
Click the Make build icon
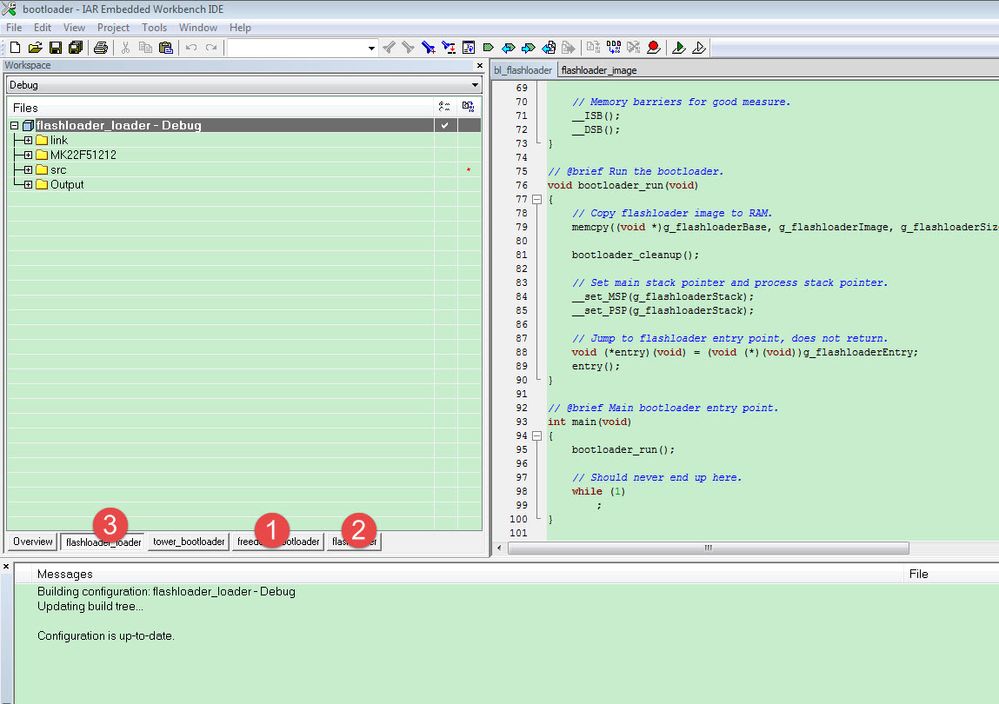(614, 48)
